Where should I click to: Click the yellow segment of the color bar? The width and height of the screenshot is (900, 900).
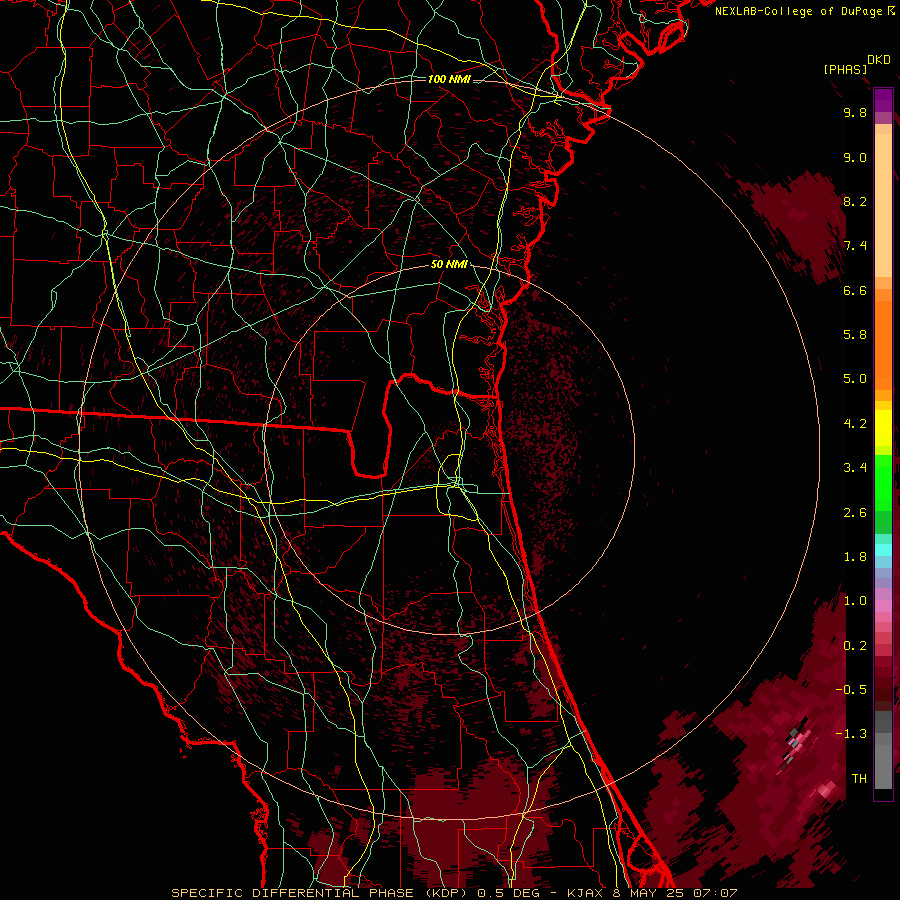pyautogui.click(x=883, y=428)
